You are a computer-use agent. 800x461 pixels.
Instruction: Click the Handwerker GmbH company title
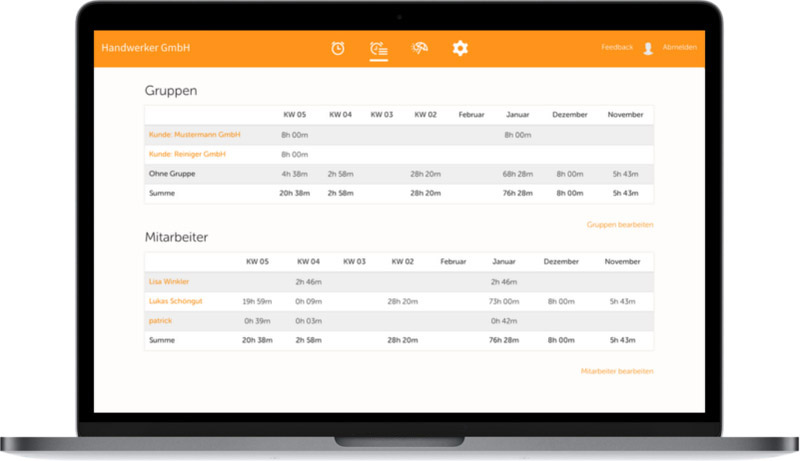pos(145,47)
